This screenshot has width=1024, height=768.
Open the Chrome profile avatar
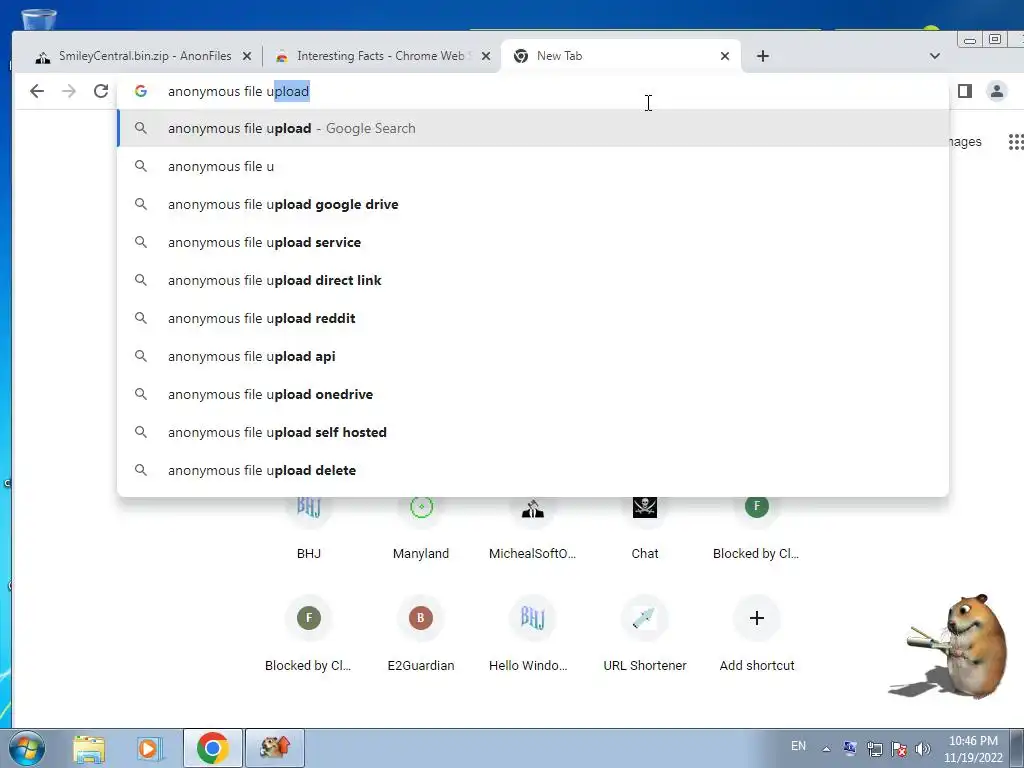pos(997,91)
